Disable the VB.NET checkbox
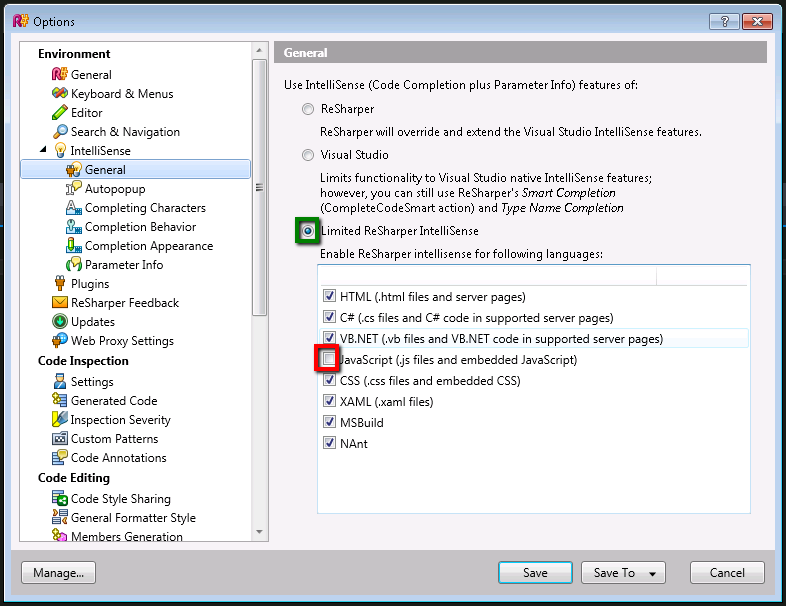The height and width of the screenshot is (606, 786). [x=329, y=338]
